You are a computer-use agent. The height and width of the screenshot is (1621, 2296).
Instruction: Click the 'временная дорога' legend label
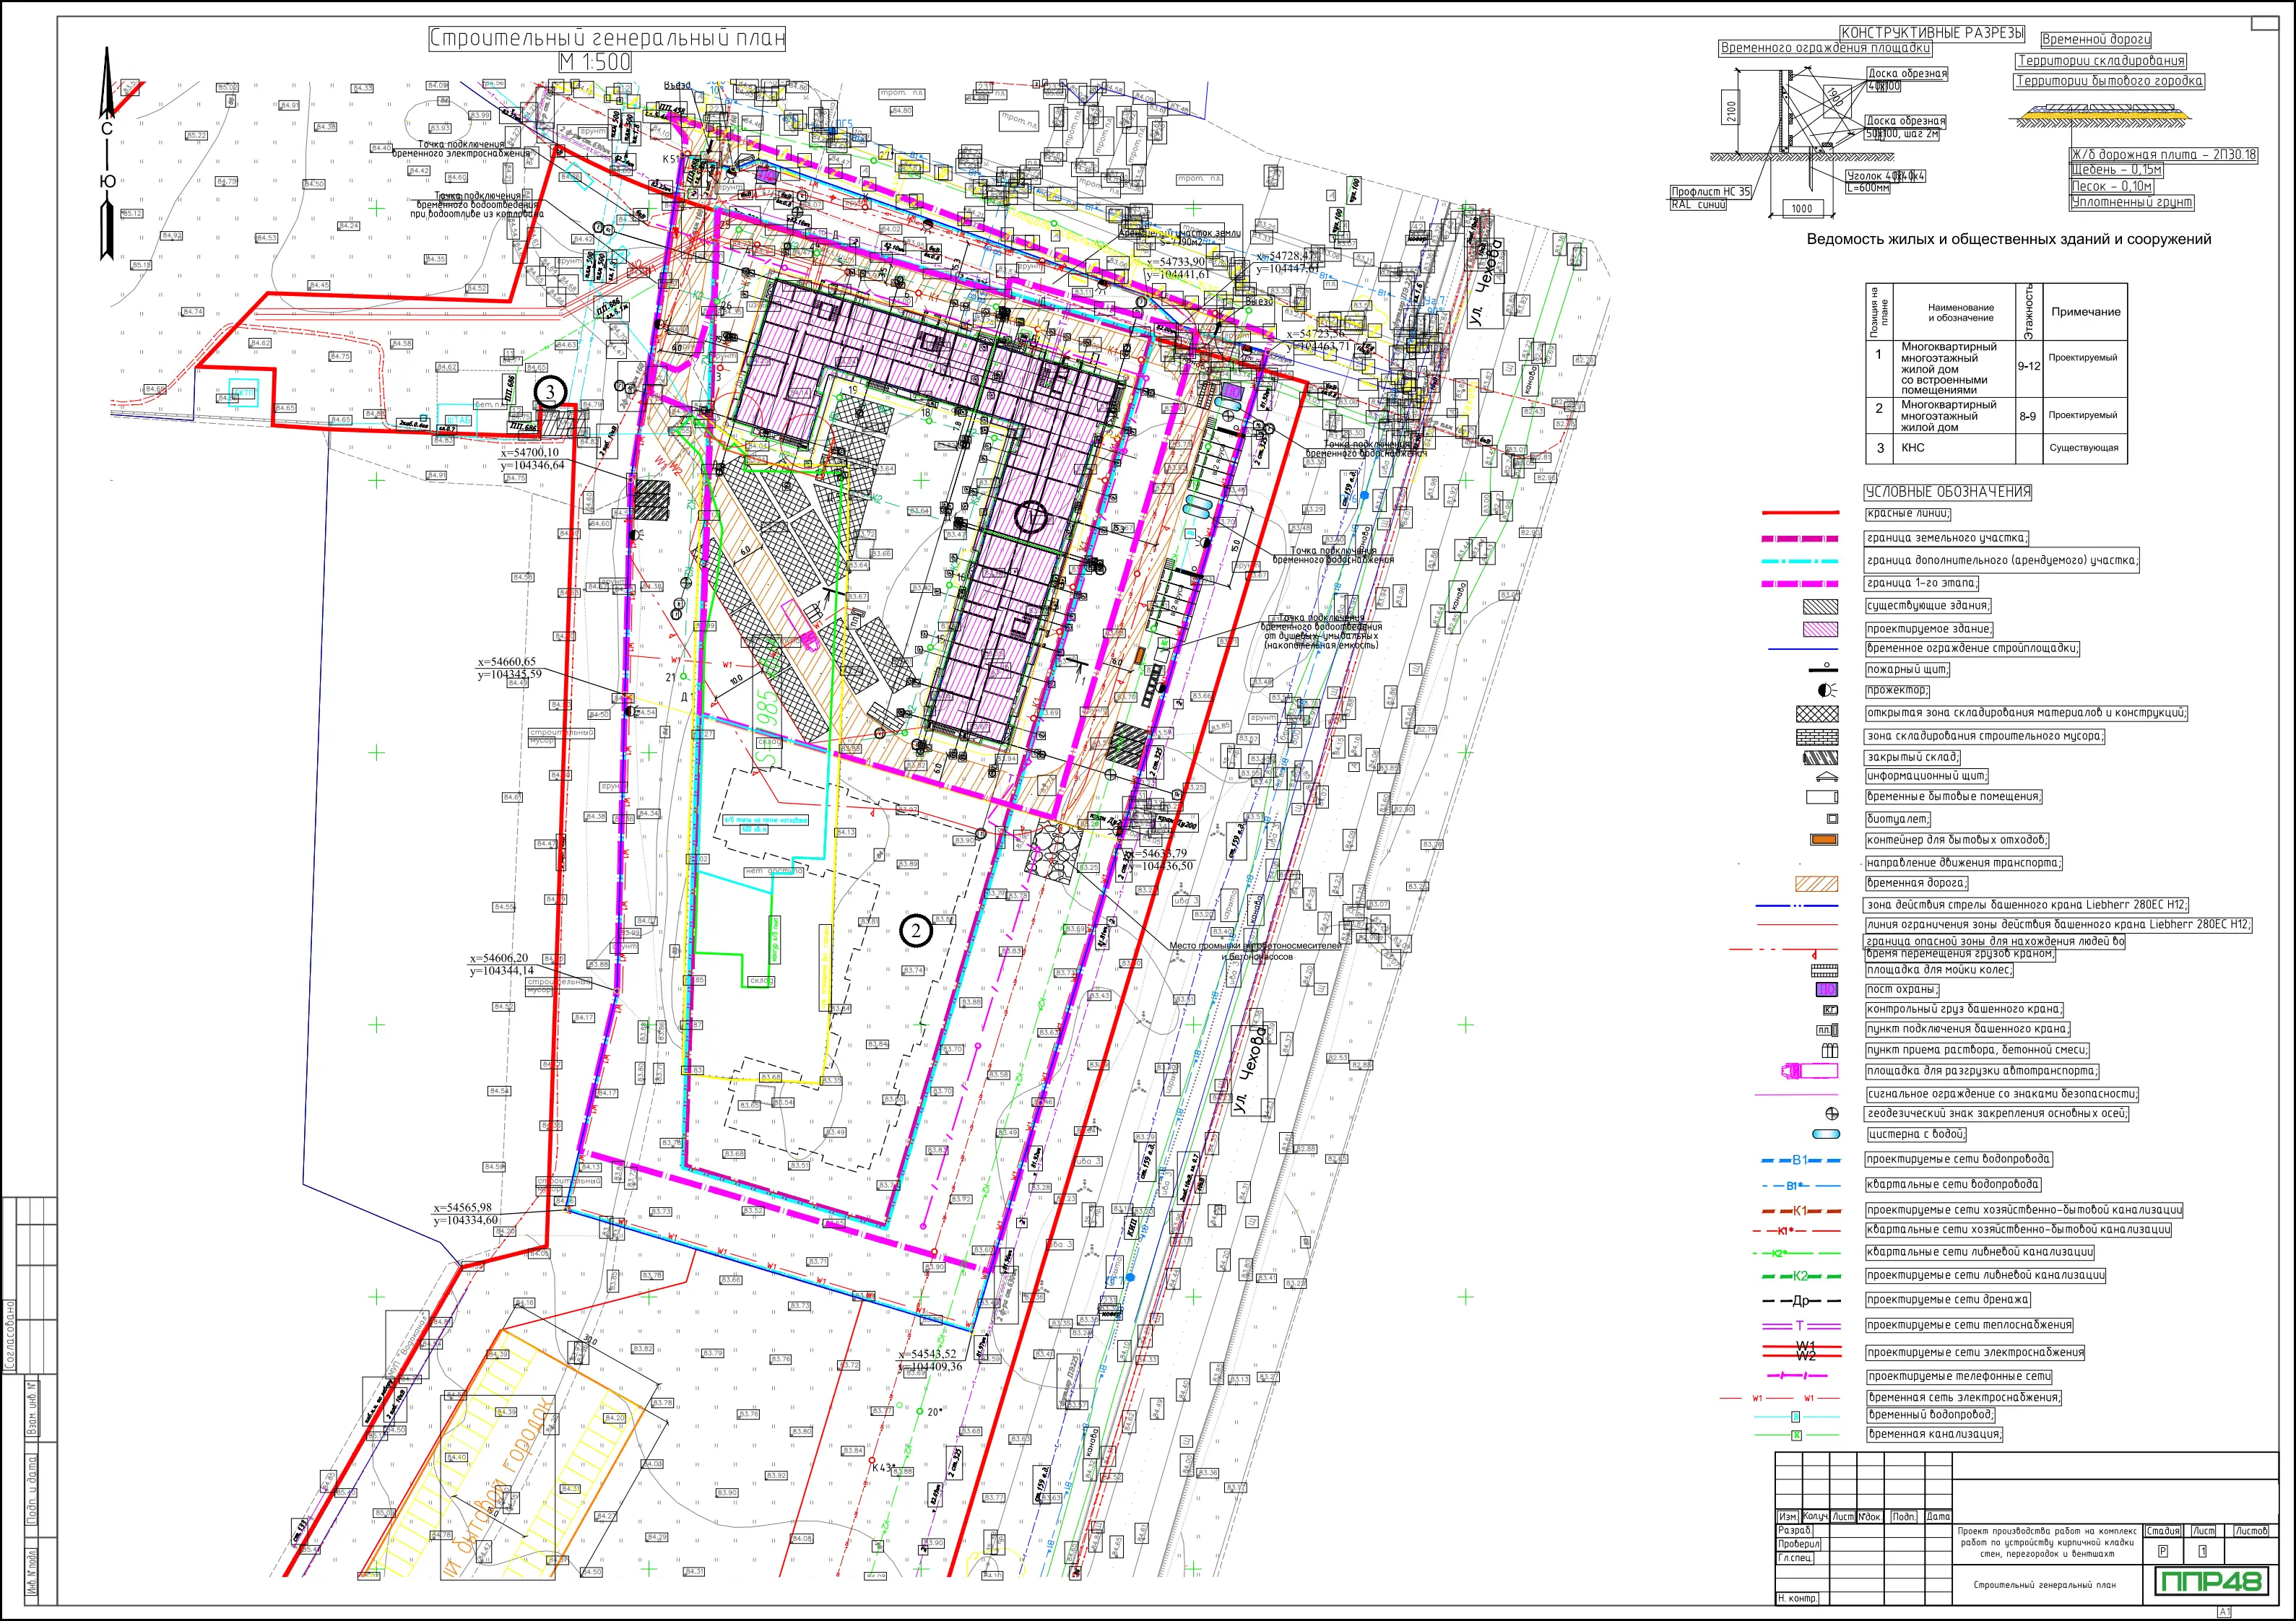[1916, 883]
